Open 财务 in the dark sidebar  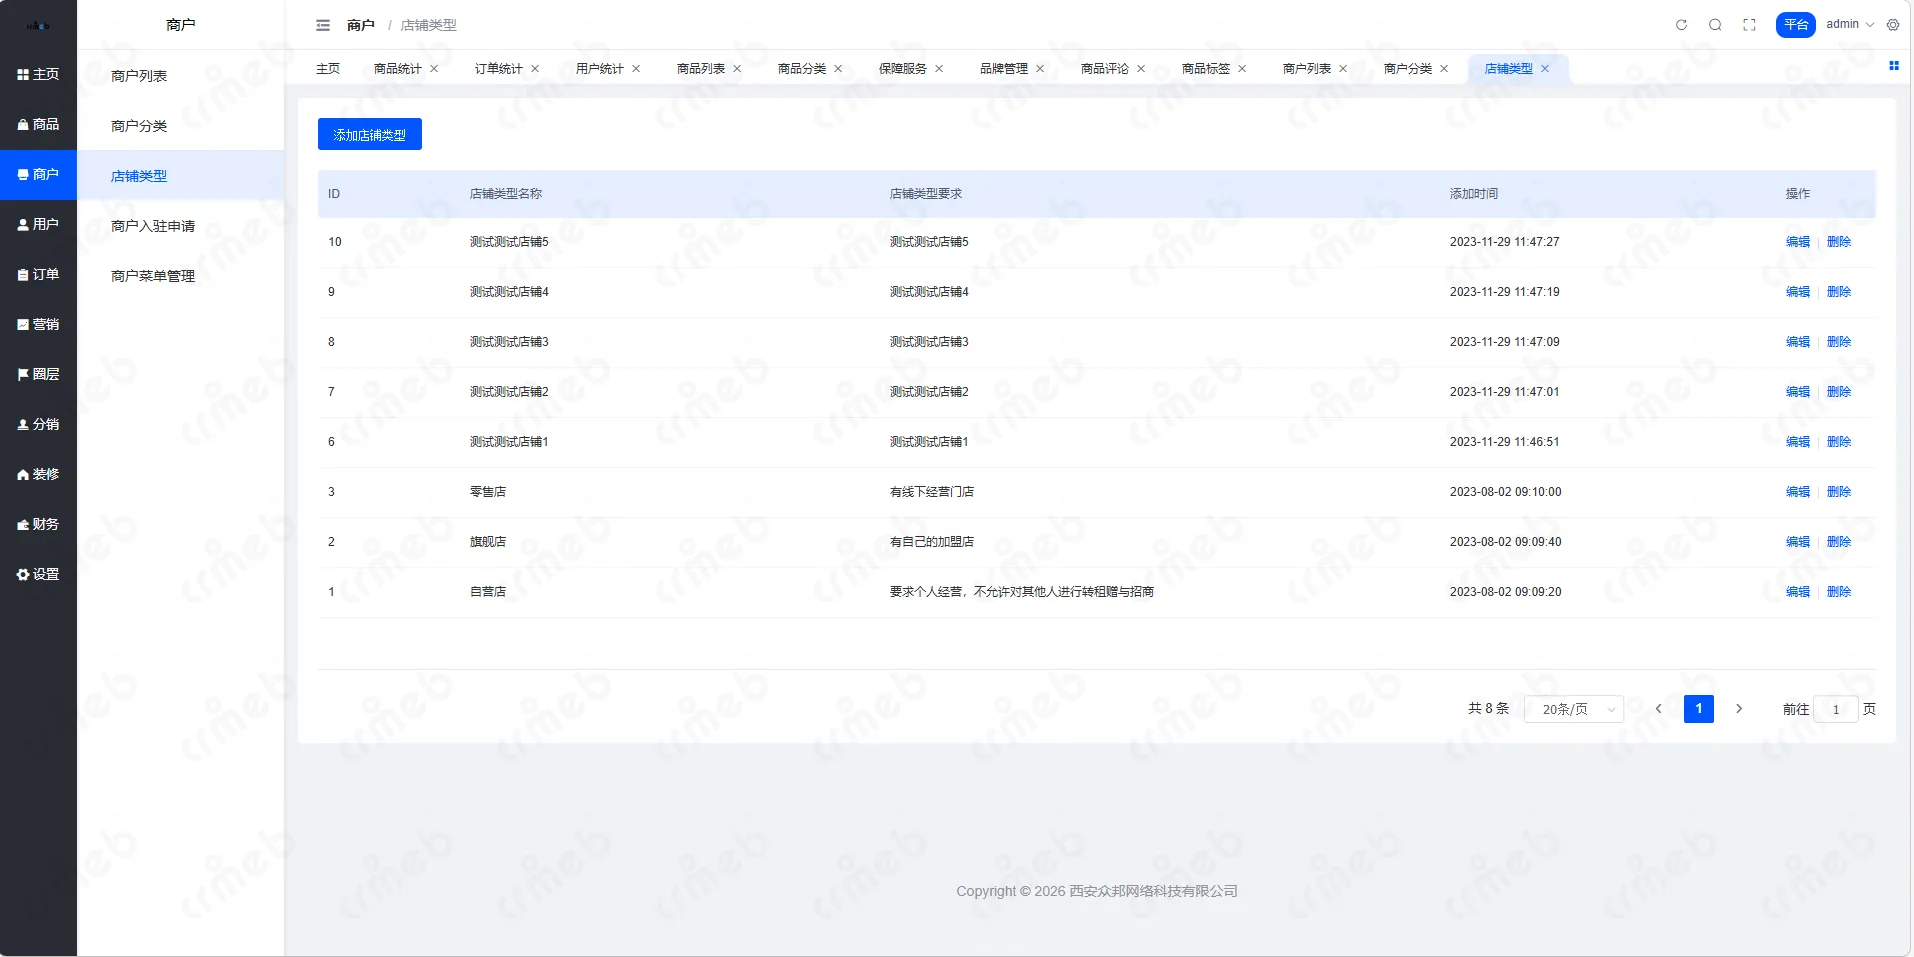point(38,525)
